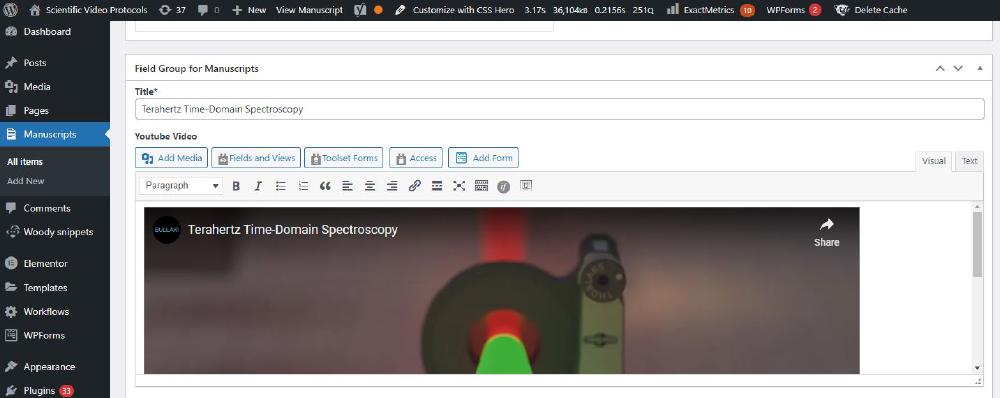Click the Add Media button
This screenshot has width=1000, height=398.
(172, 158)
